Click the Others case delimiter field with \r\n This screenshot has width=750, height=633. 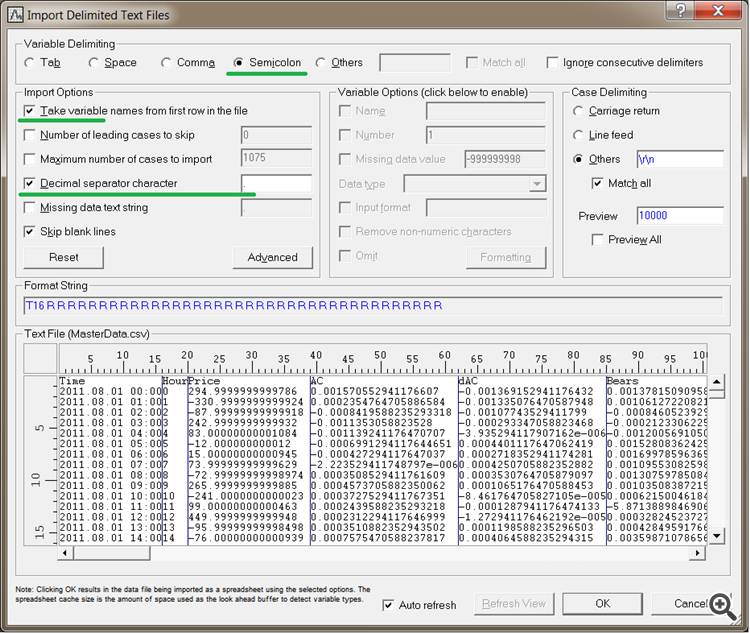pyautogui.click(x=680, y=159)
